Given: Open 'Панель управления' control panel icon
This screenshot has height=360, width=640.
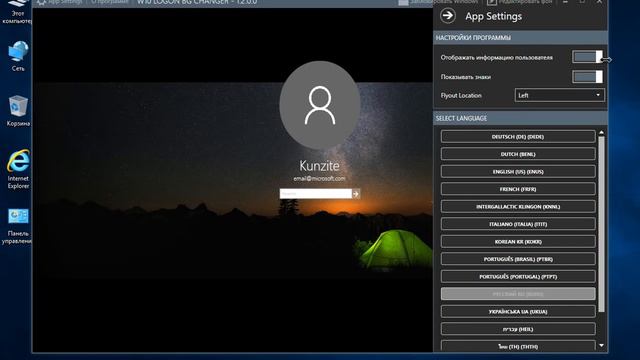Looking at the screenshot, I should pos(17,226).
